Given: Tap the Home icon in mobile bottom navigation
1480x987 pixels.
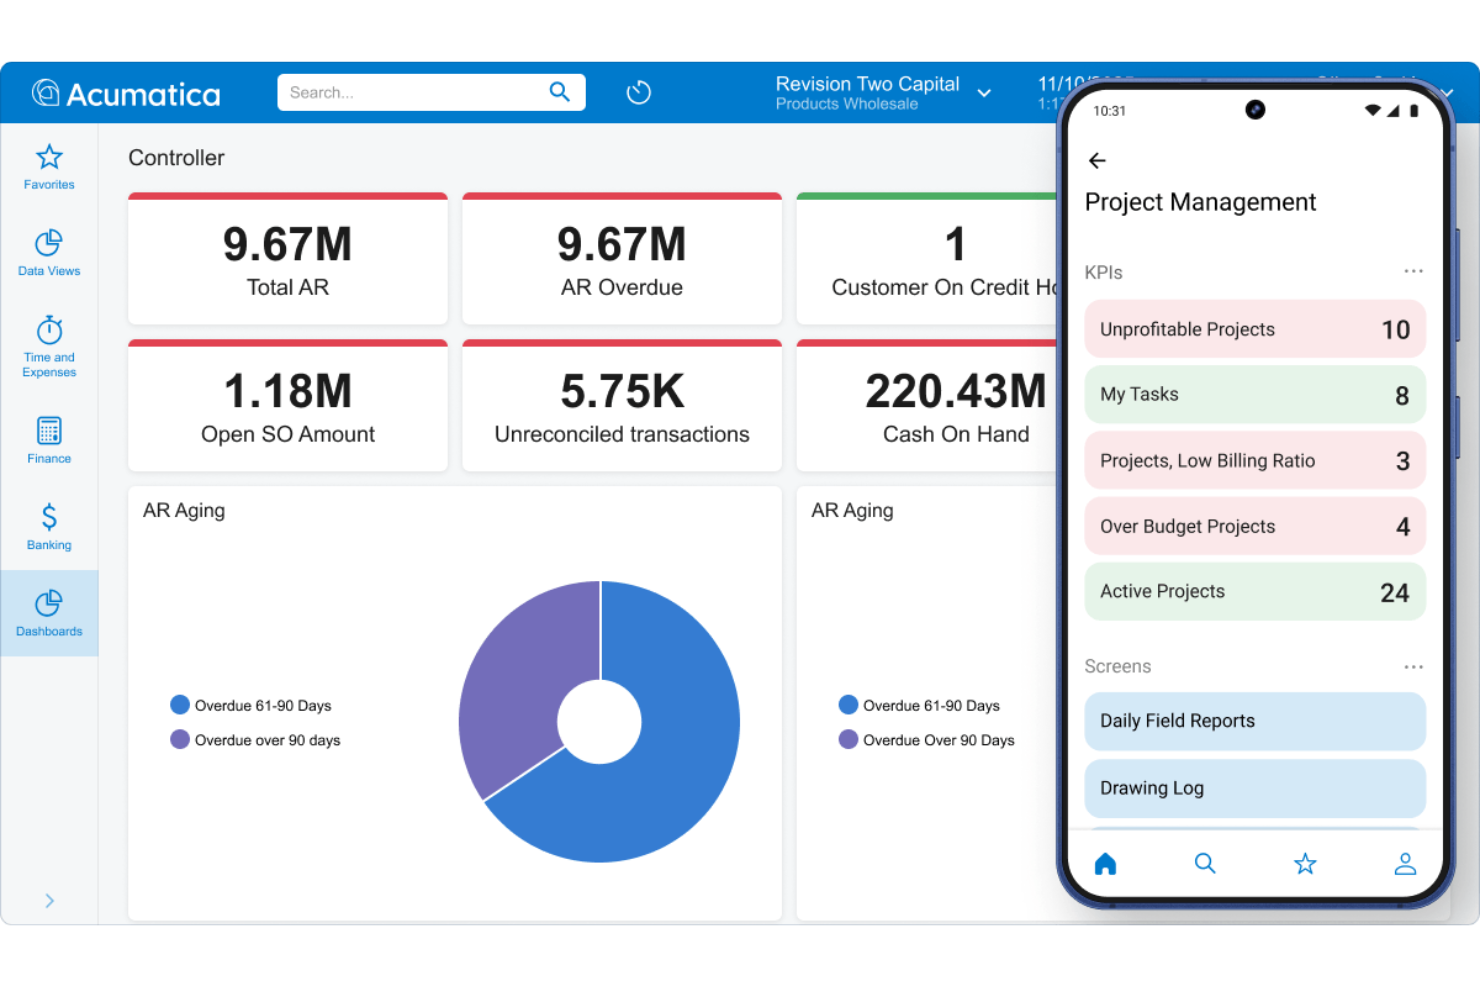Looking at the screenshot, I should [x=1105, y=863].
